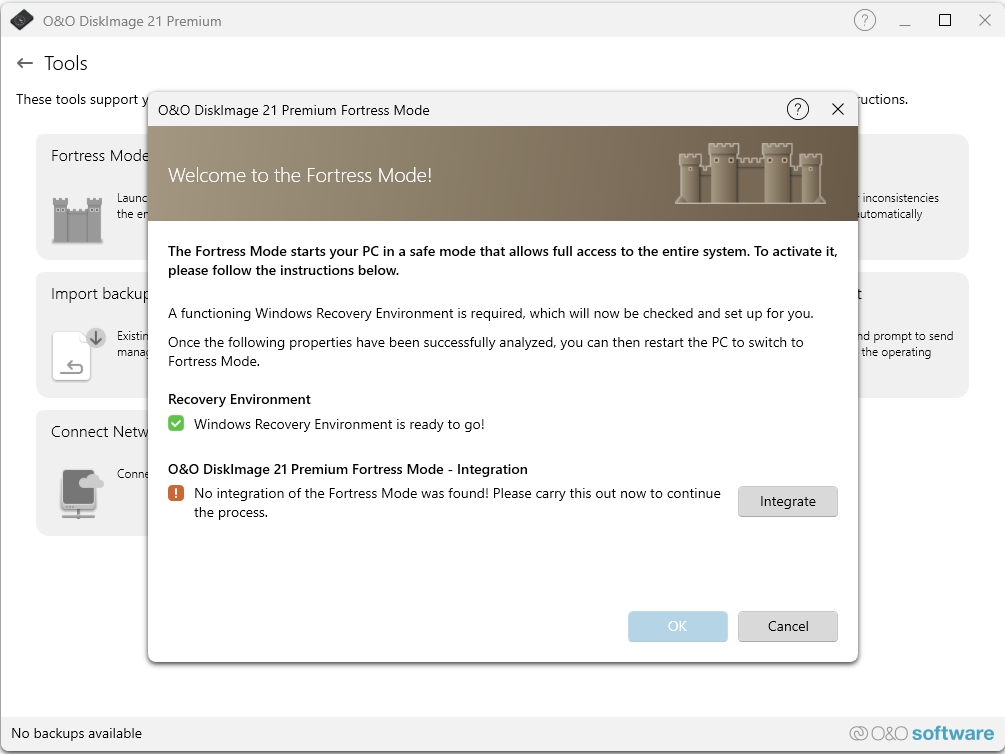Click the grey castle Fortress Mode tile icon

pos(77,219)
